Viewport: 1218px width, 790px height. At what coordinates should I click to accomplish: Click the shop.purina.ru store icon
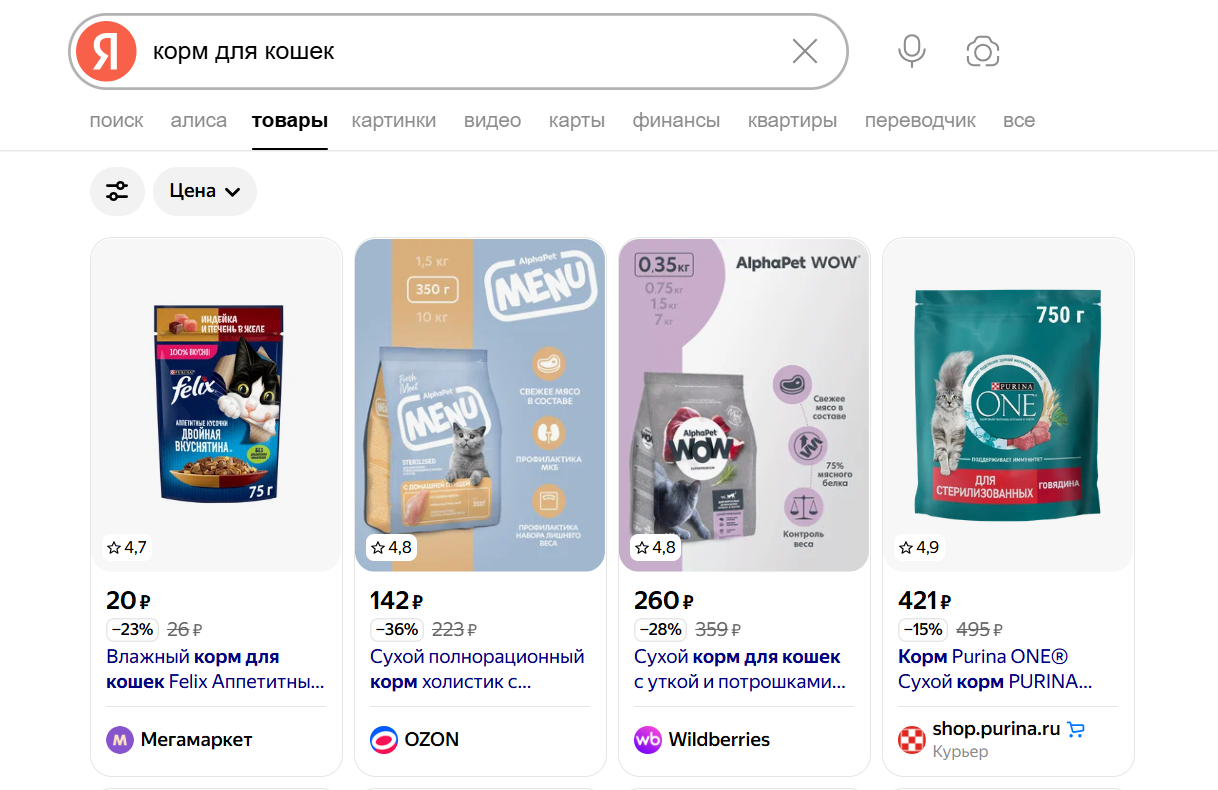[912, 740]
